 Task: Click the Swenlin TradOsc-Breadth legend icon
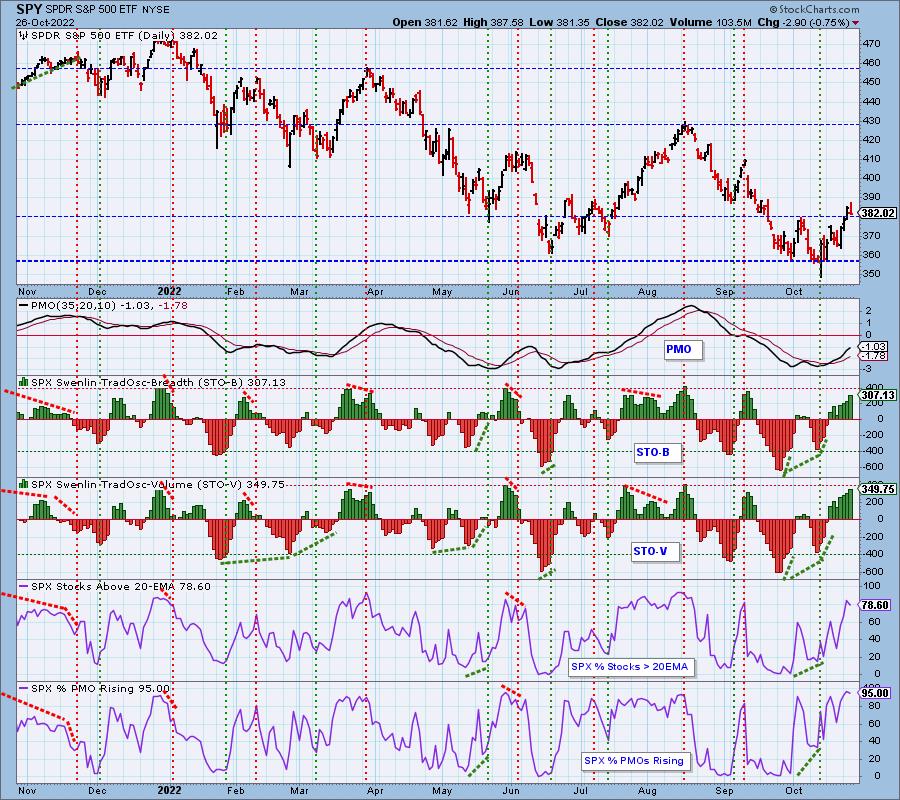pos(24,382)
